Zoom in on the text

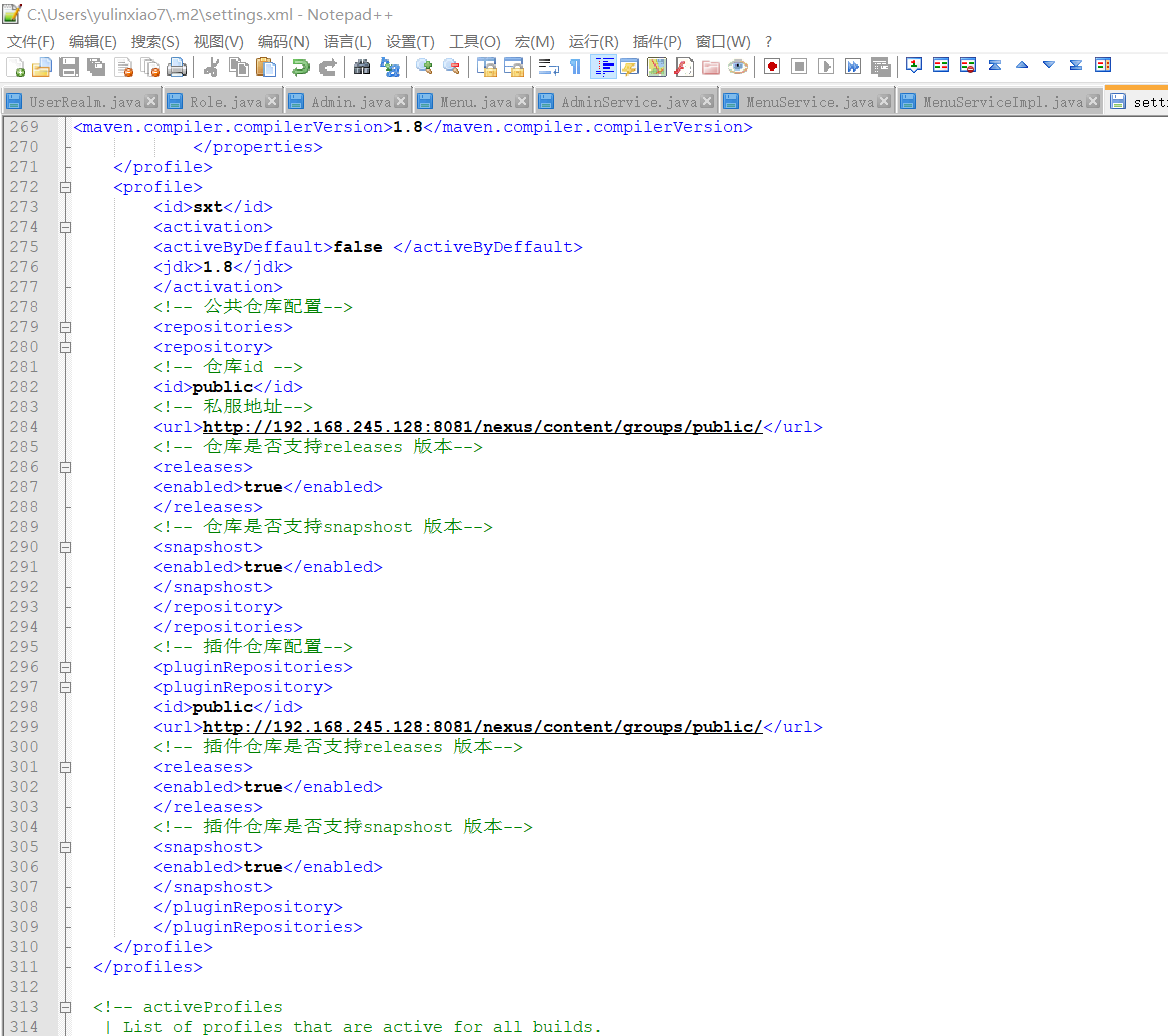[x=424, y=67]
